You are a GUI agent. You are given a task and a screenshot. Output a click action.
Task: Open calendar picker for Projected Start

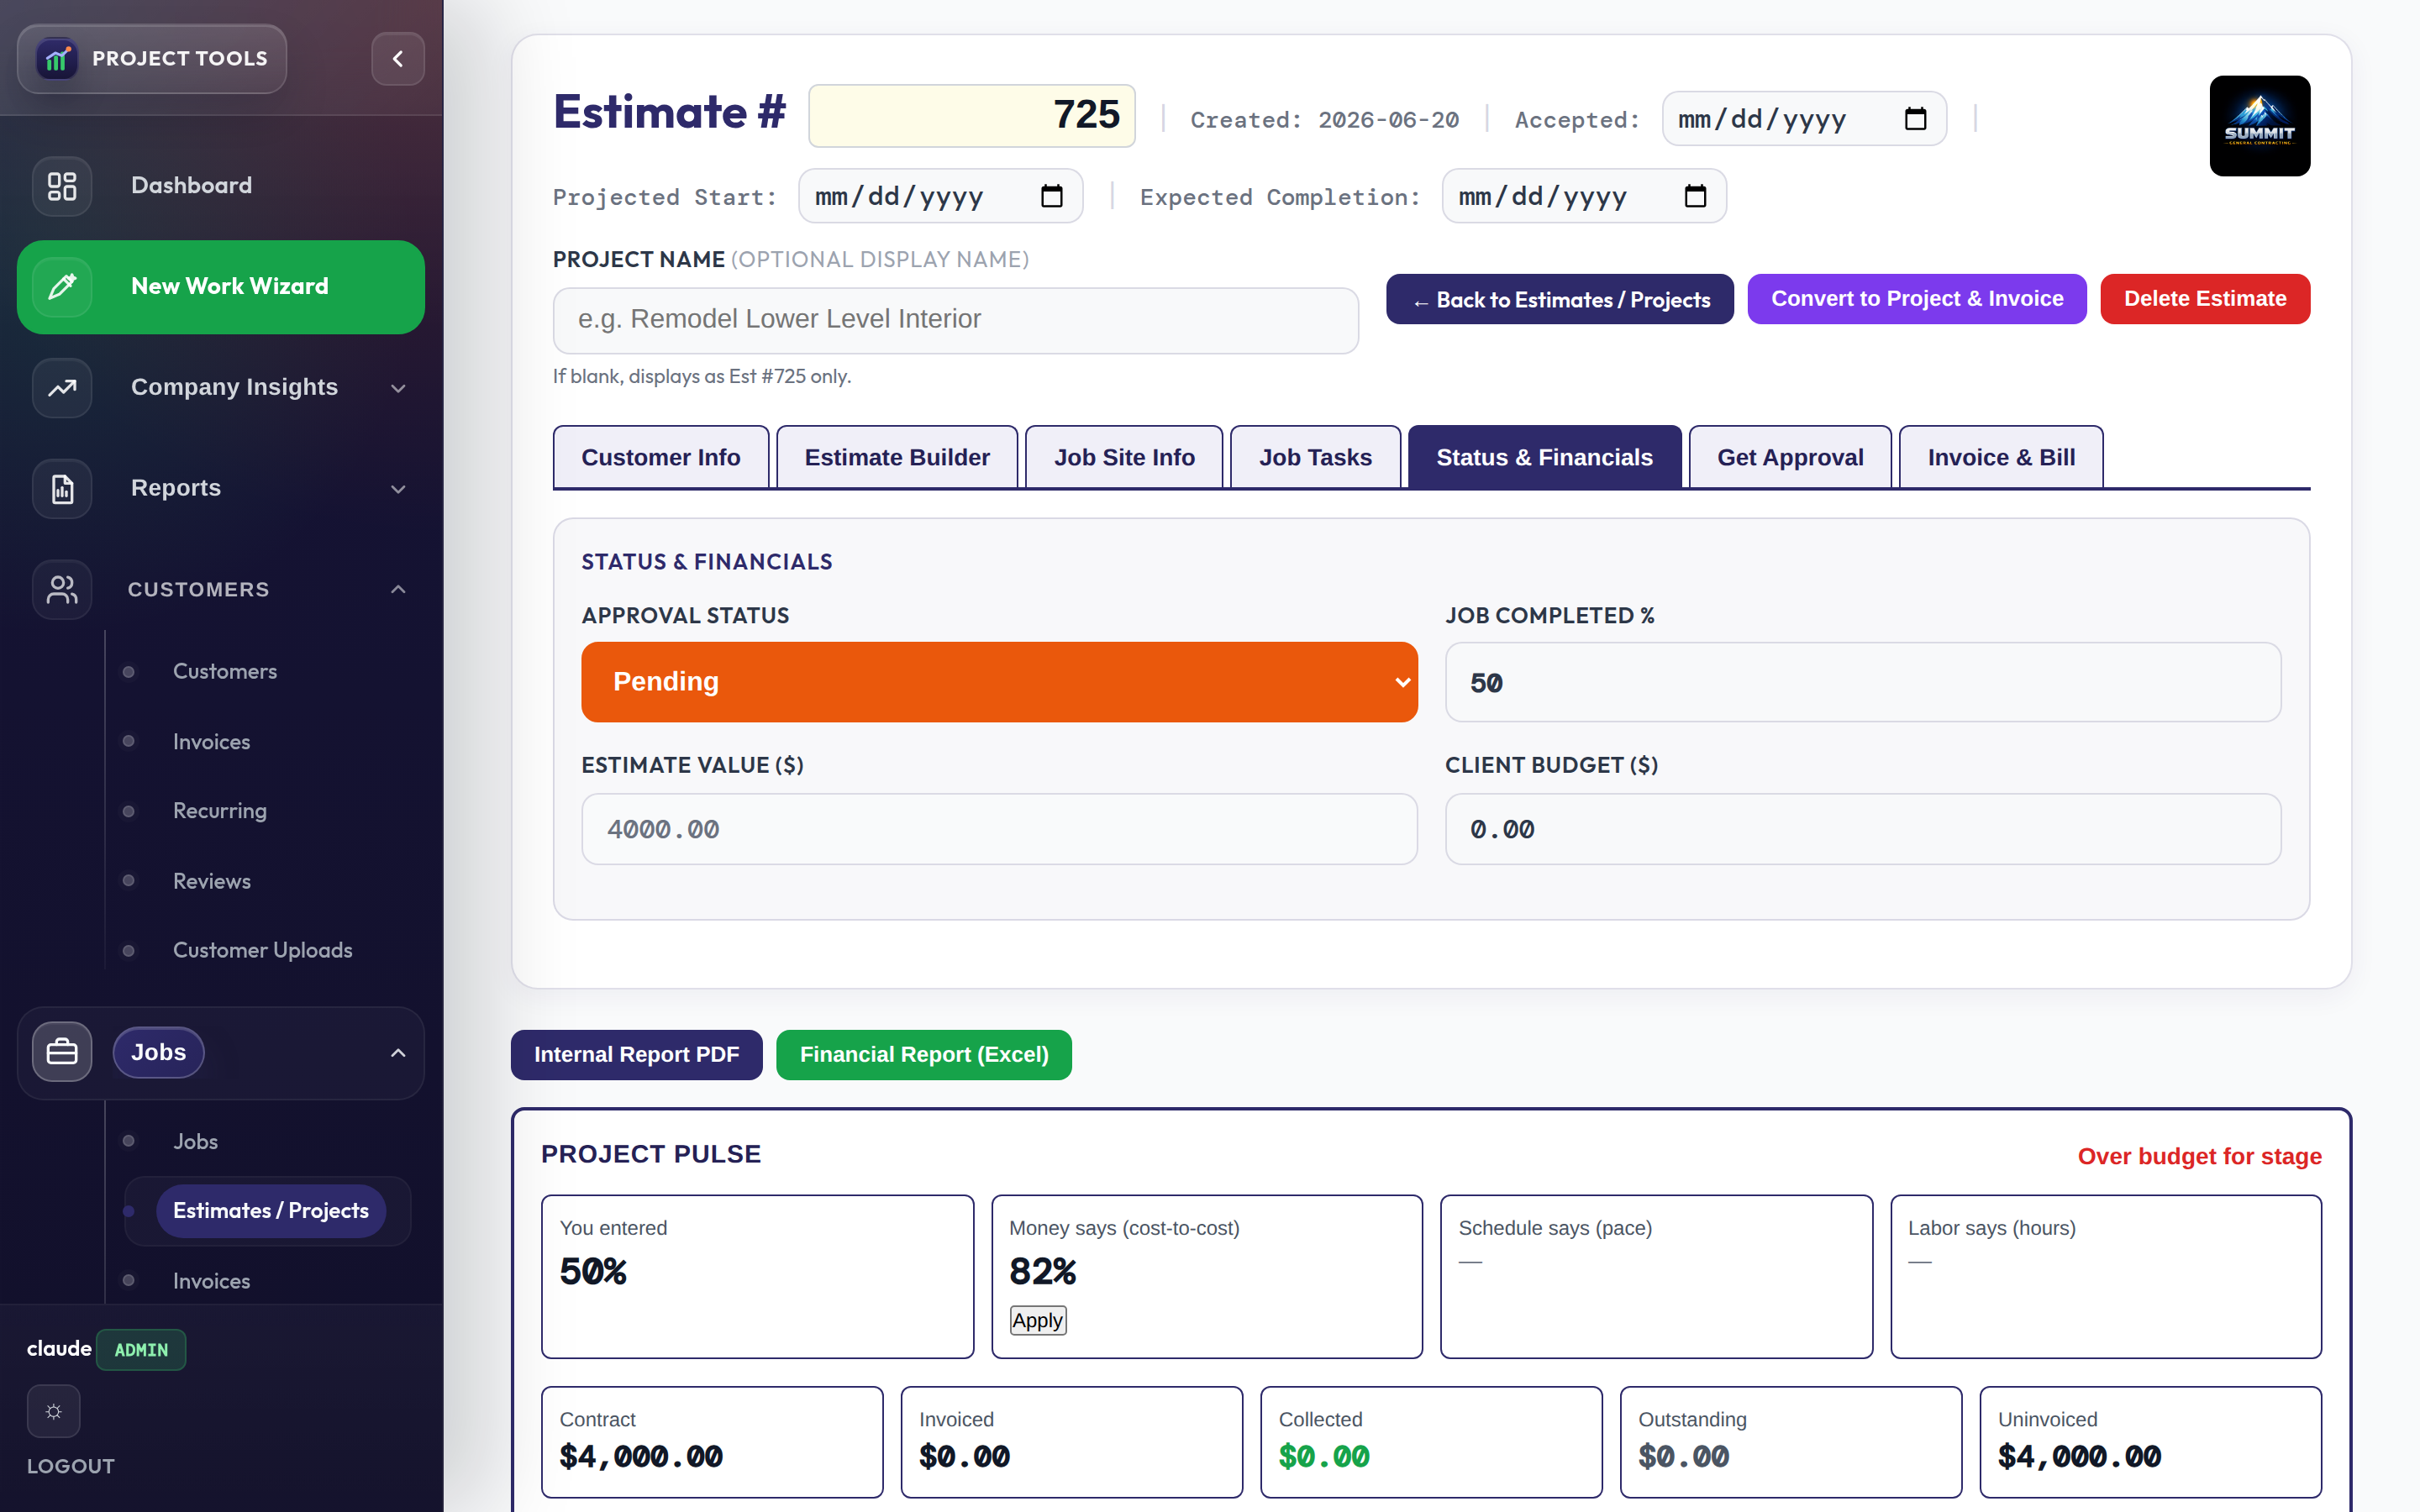(x=1051, y=196)
